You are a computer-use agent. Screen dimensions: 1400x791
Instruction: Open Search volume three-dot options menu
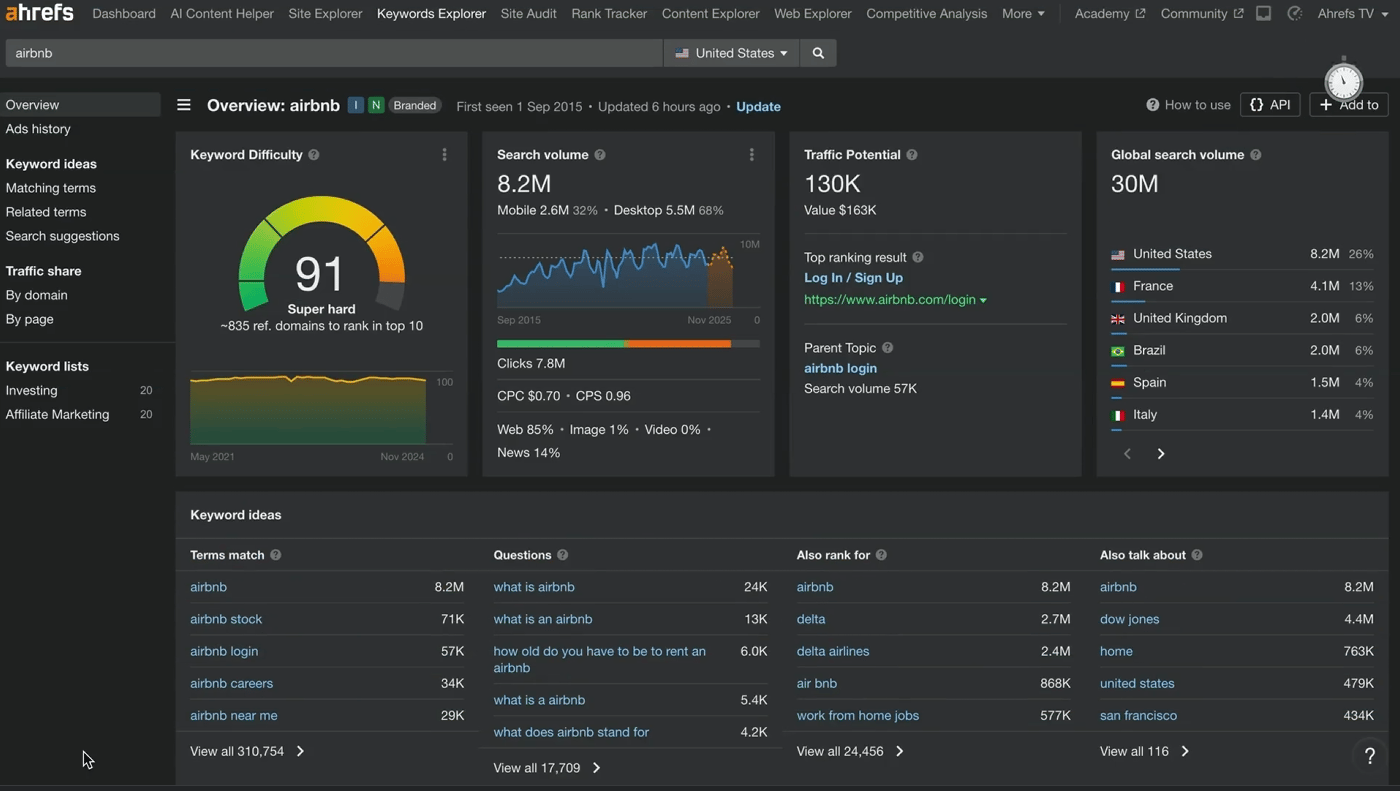coord(751,155)
